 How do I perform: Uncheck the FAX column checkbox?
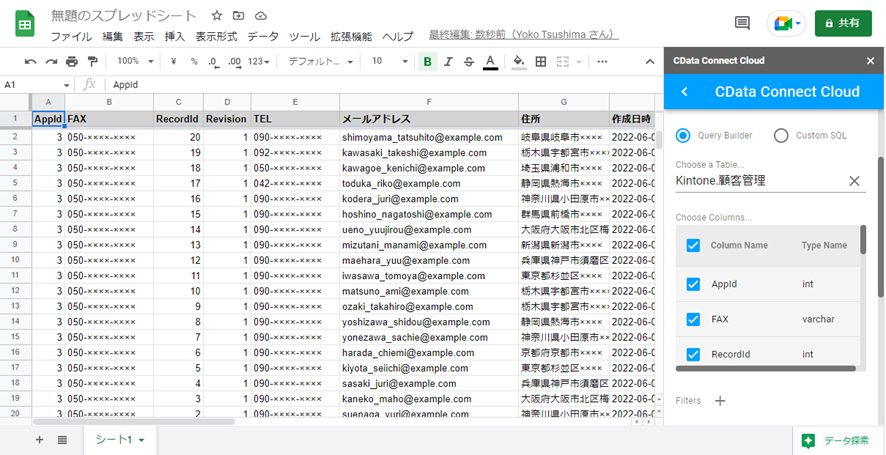[693, 319]
